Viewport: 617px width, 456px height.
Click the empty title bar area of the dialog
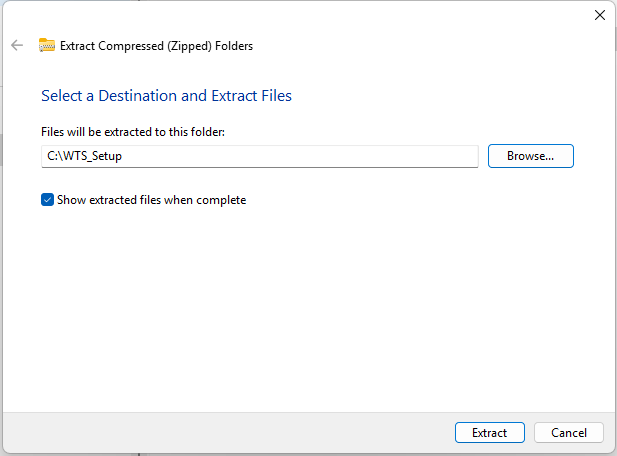click(x=300, y=15)
